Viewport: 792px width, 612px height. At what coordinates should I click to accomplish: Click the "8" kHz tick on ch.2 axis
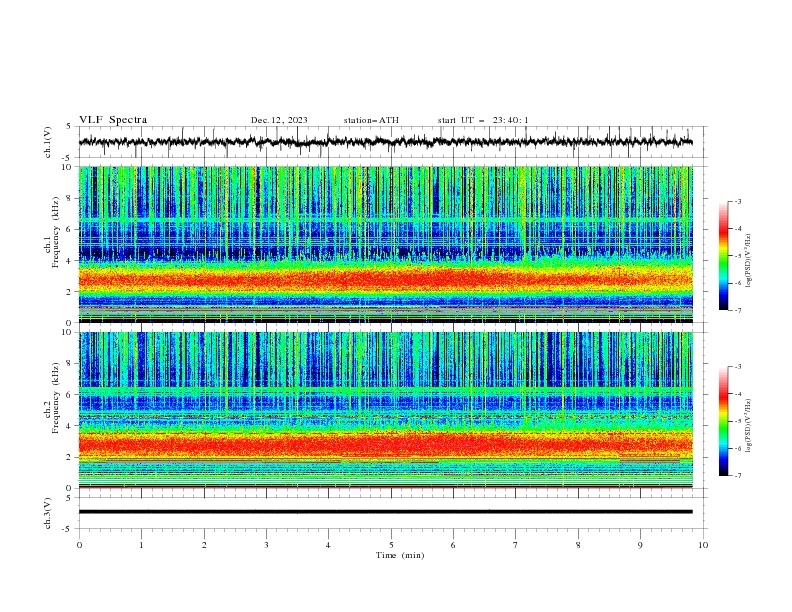pos(69,364)
